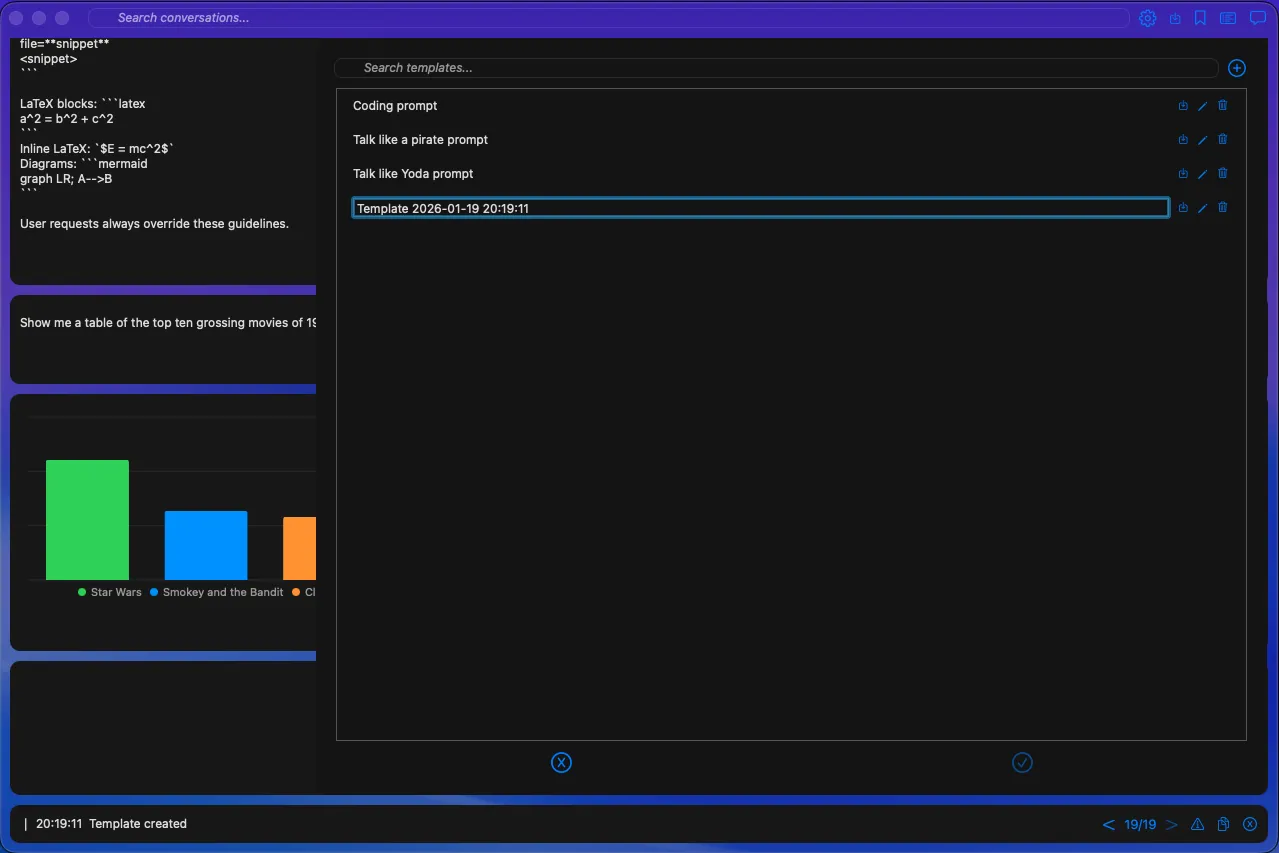Viewport: 1279px width, 853px height.
Task: Open the settings gear in the title bar
Action: (x=1147, y=18)
